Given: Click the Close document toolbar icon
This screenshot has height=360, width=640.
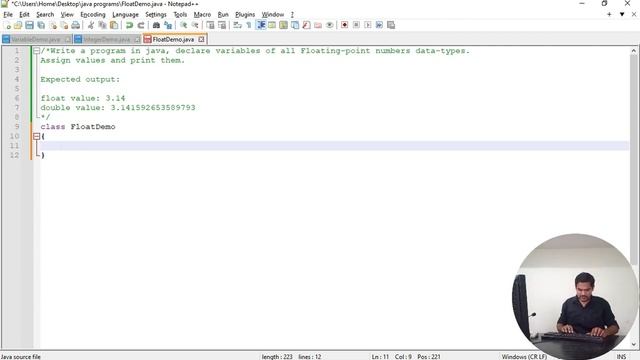Looking at the screenshot, I should (53, 25).
